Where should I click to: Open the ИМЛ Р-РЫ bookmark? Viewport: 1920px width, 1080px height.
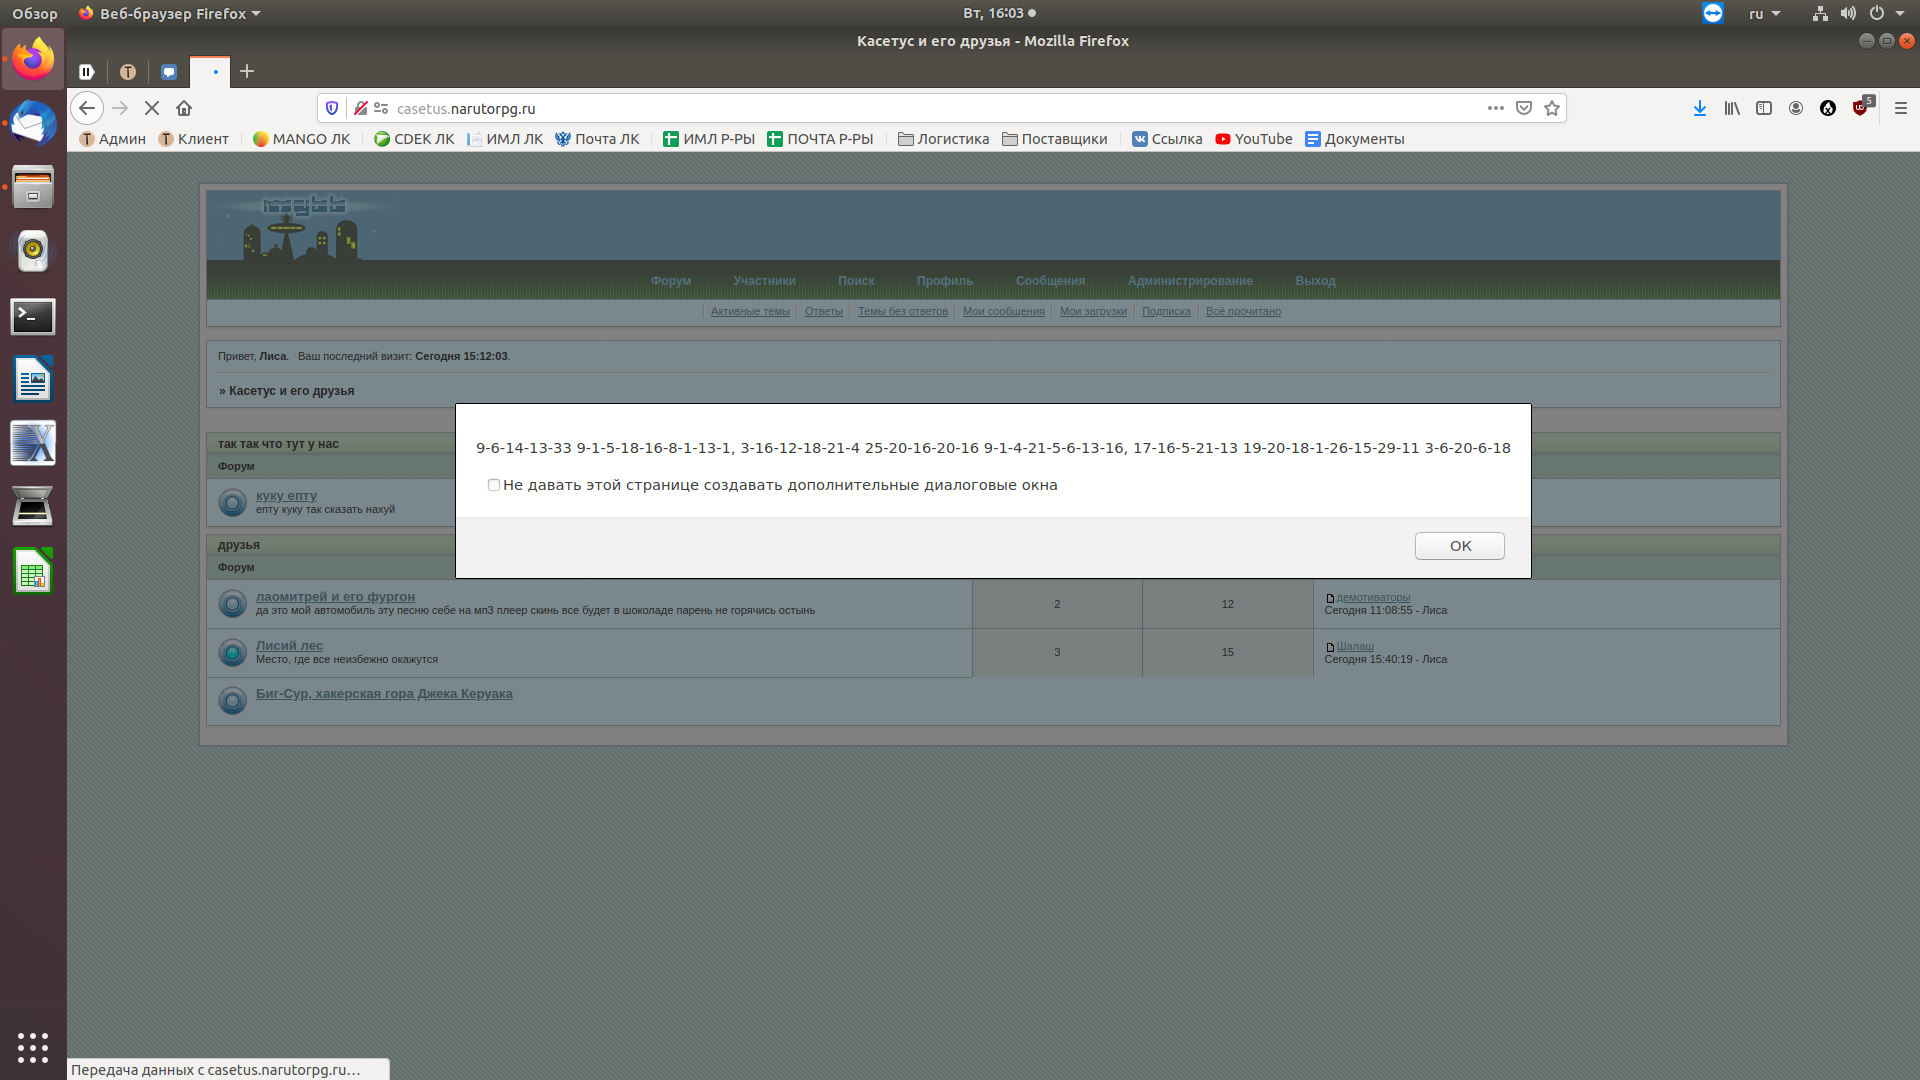pyautogui.click(x=709, y=139)
